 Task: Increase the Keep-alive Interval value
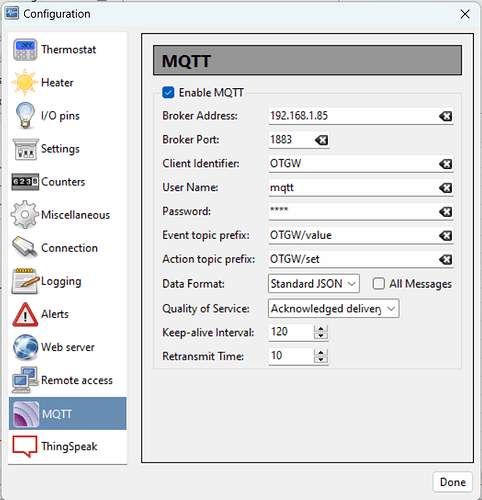coord(321,329)
